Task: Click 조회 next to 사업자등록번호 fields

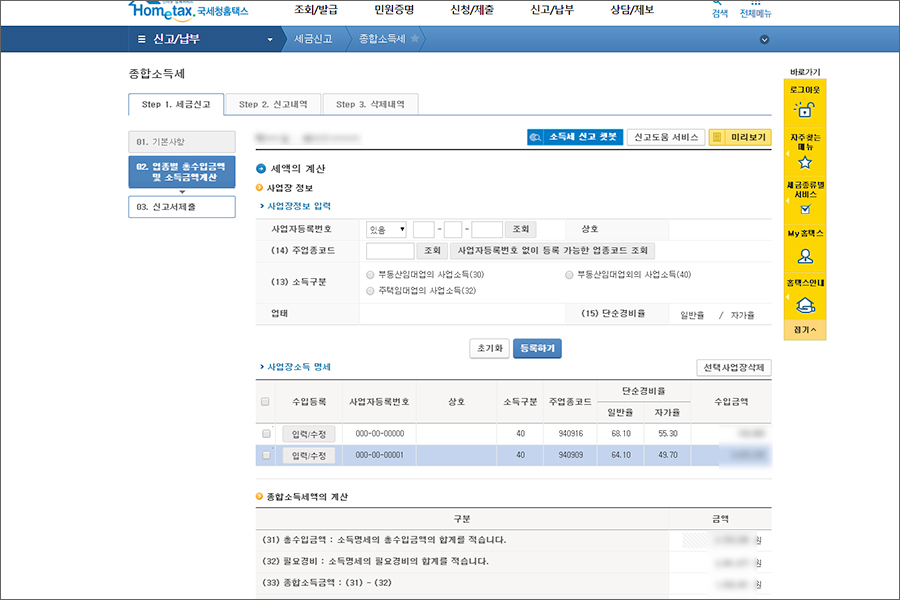Action: pos(521,229)
